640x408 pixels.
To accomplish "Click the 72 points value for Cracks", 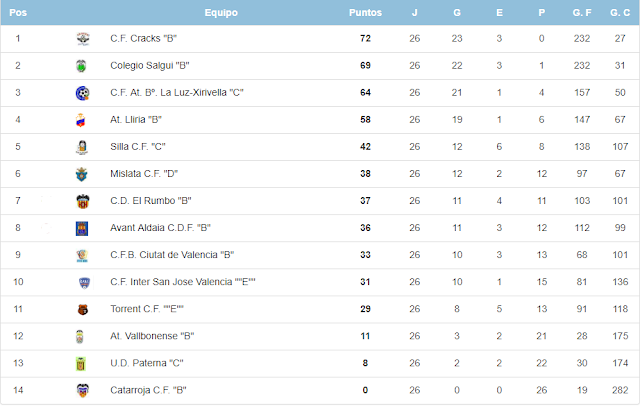I will (365, 38).
